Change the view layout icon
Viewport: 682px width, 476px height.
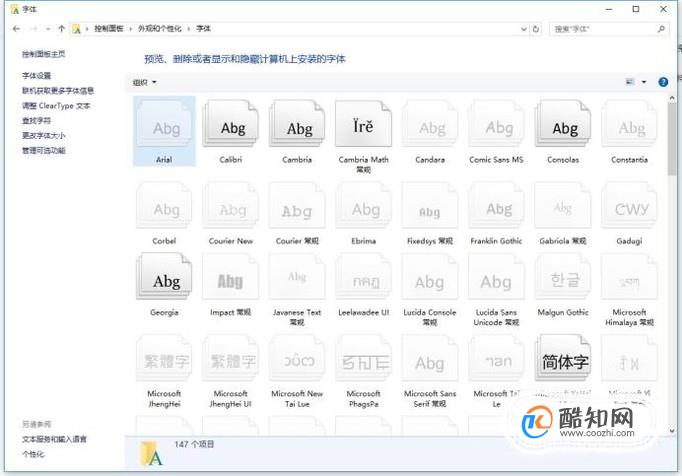click(x=629, y=82)
